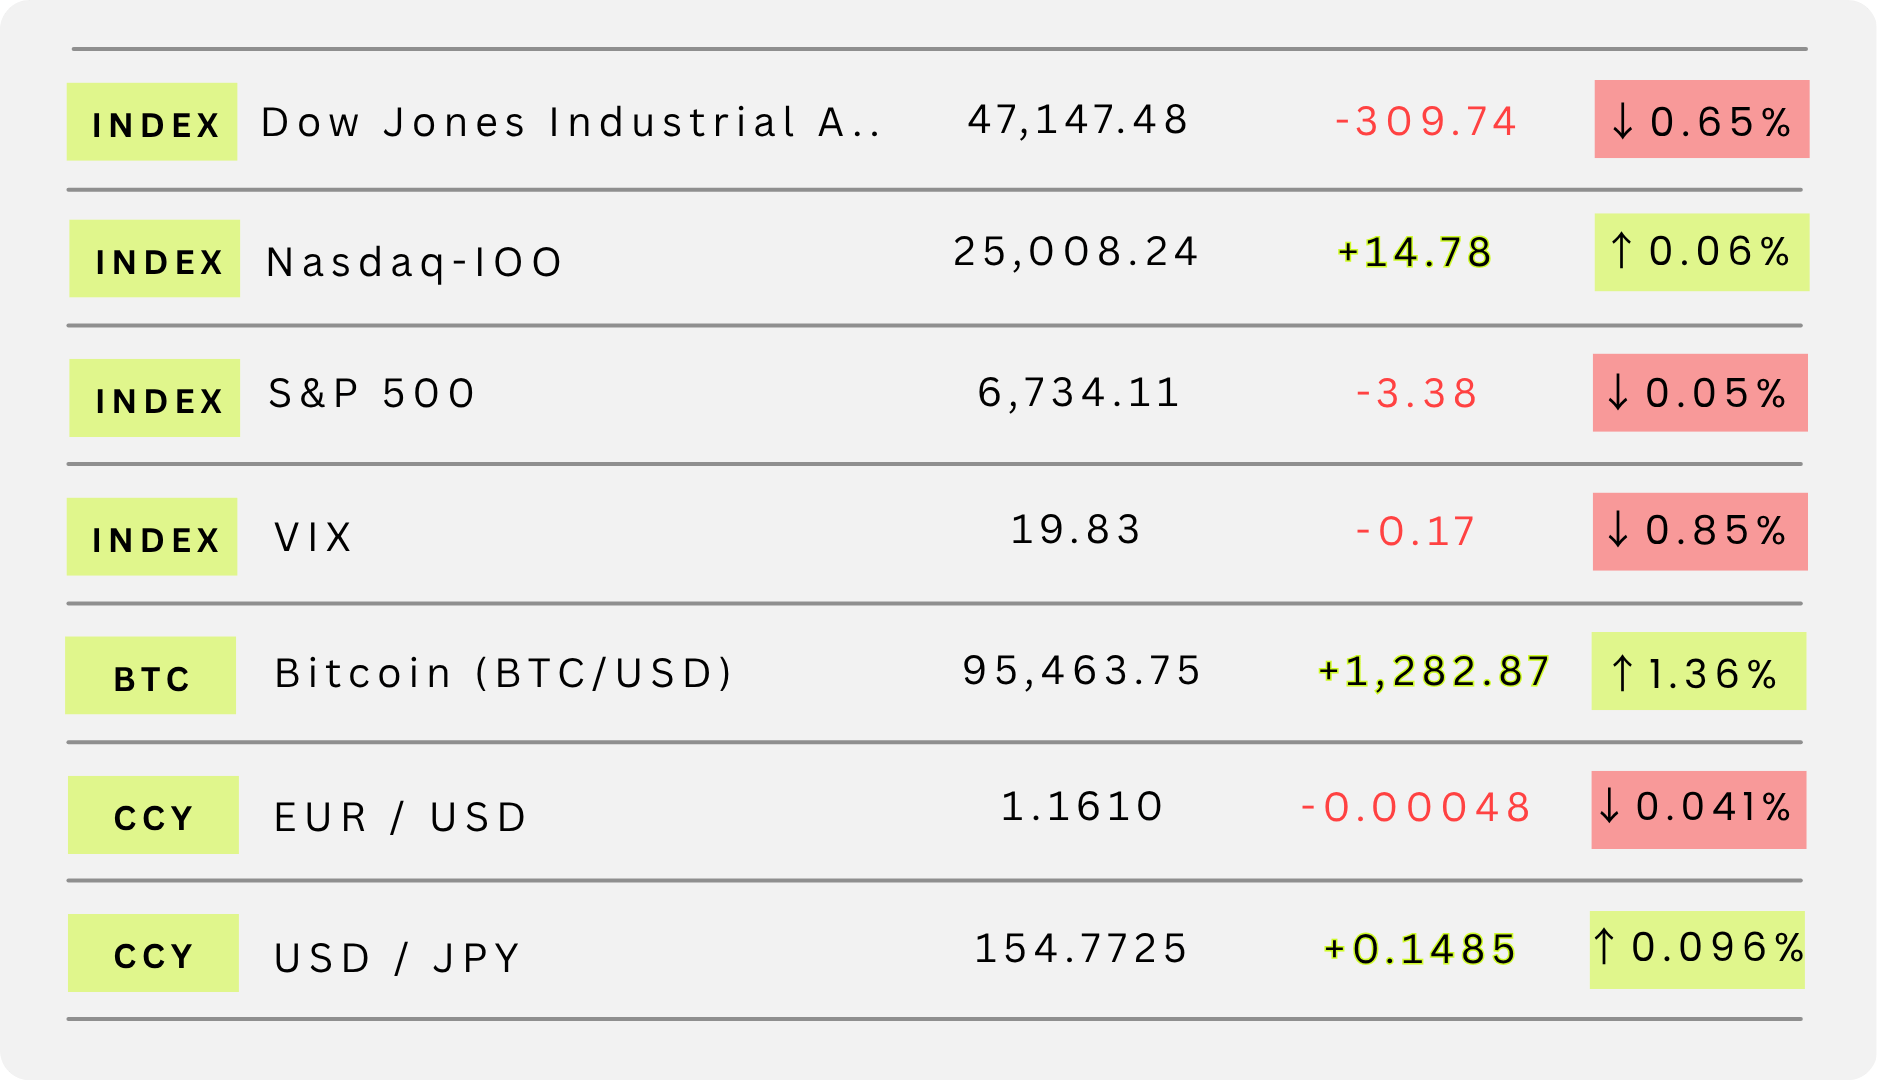Click the VIX INDEX badge
The width and height of the screenshot is (1878, 1081).
point(152,537)
